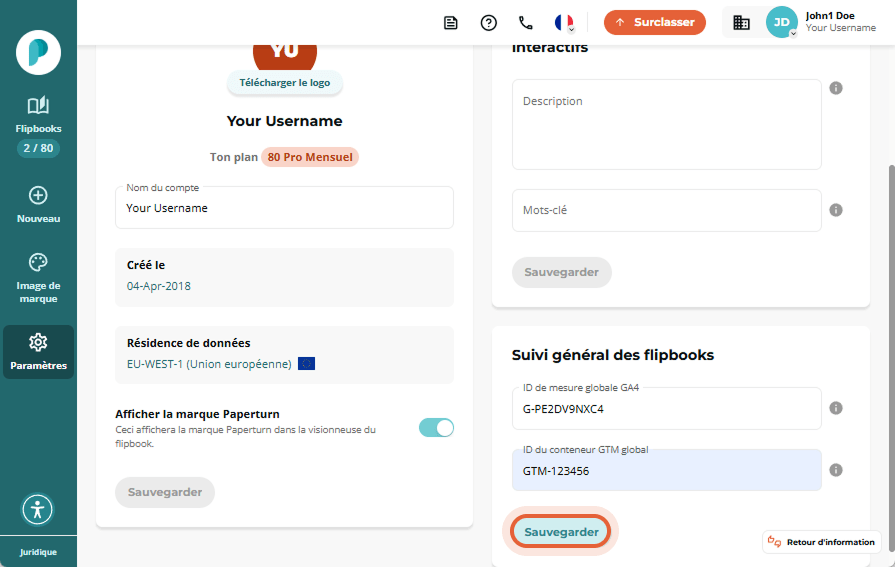The height and width of the screenshot is (567, 895).
Task: Save the Suivi général des flipbooks settings
Action: click(561, 532)
